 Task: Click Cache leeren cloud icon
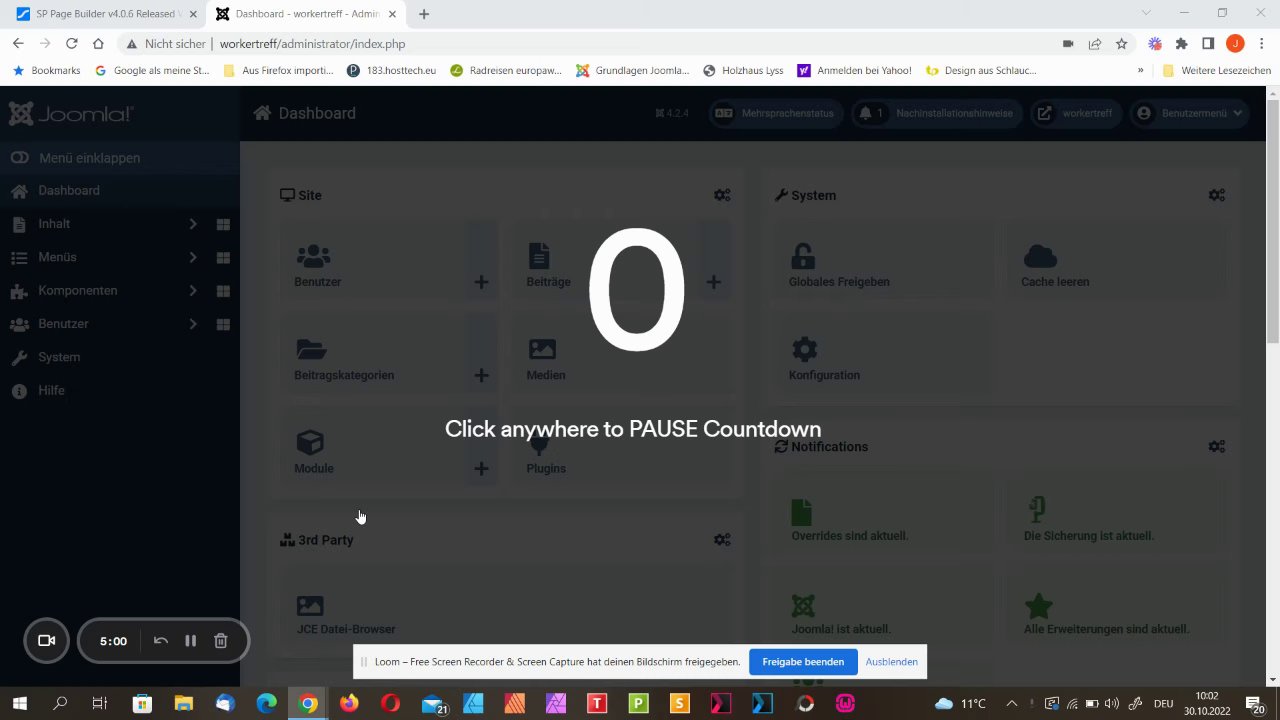pyautogui.click(x=1040, y=256)
